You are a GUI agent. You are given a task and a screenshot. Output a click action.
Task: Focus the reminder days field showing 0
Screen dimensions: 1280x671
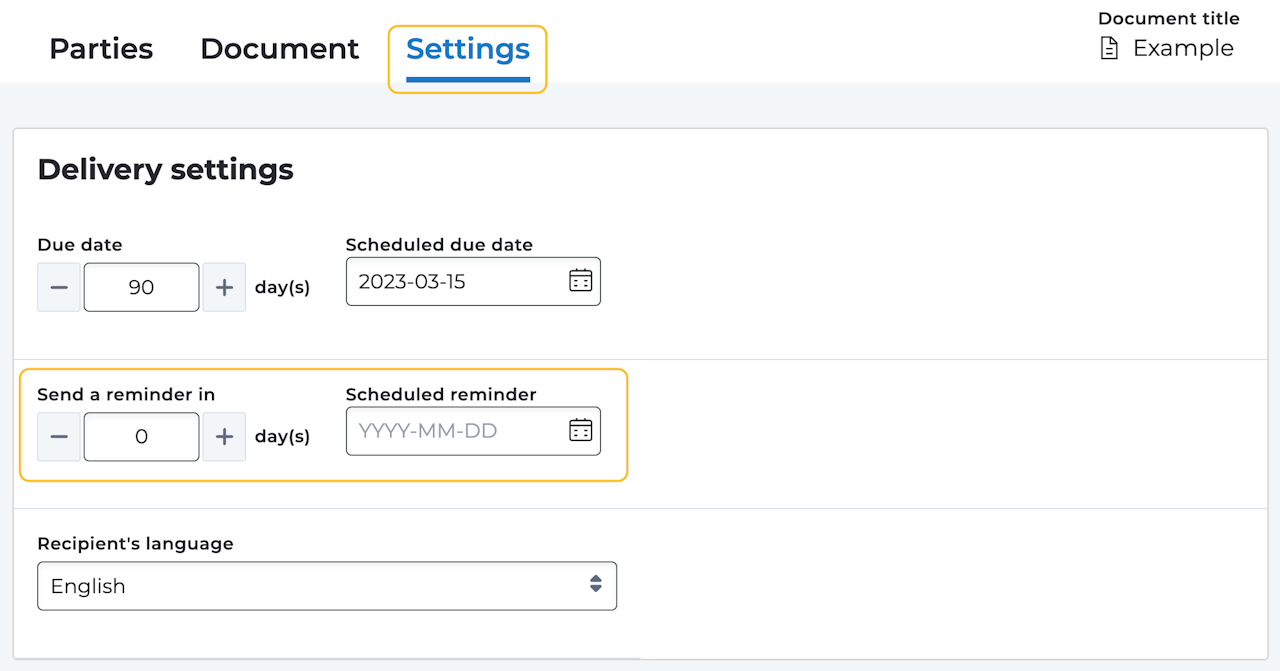(141, 437)
